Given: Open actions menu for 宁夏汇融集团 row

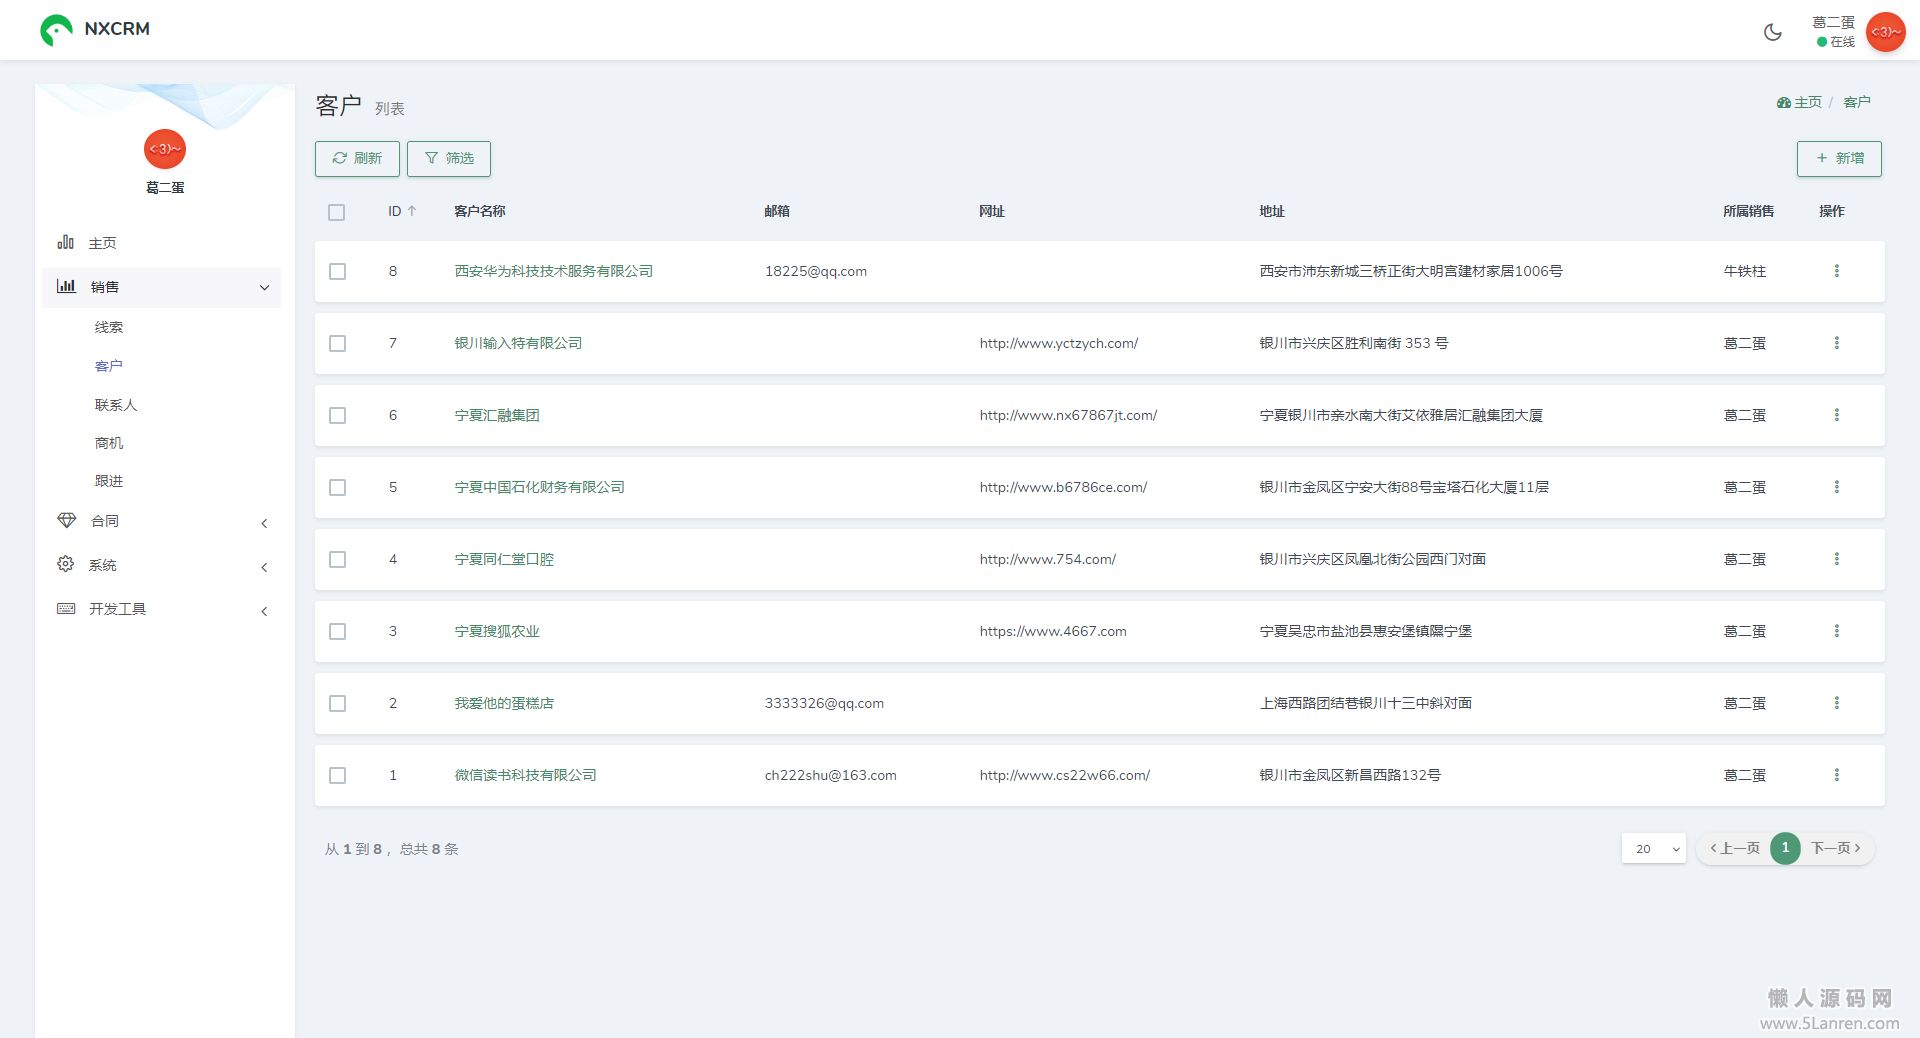Looking at the screenshot, I should tap(1836, 415).
